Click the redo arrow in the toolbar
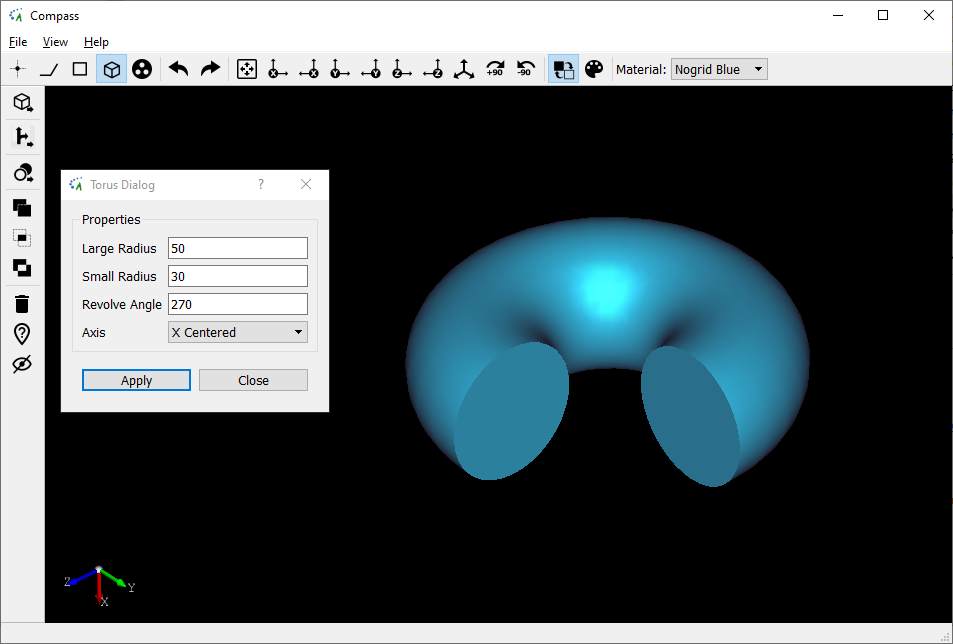This screenshot has height=644, width=953. click(210, 69)
